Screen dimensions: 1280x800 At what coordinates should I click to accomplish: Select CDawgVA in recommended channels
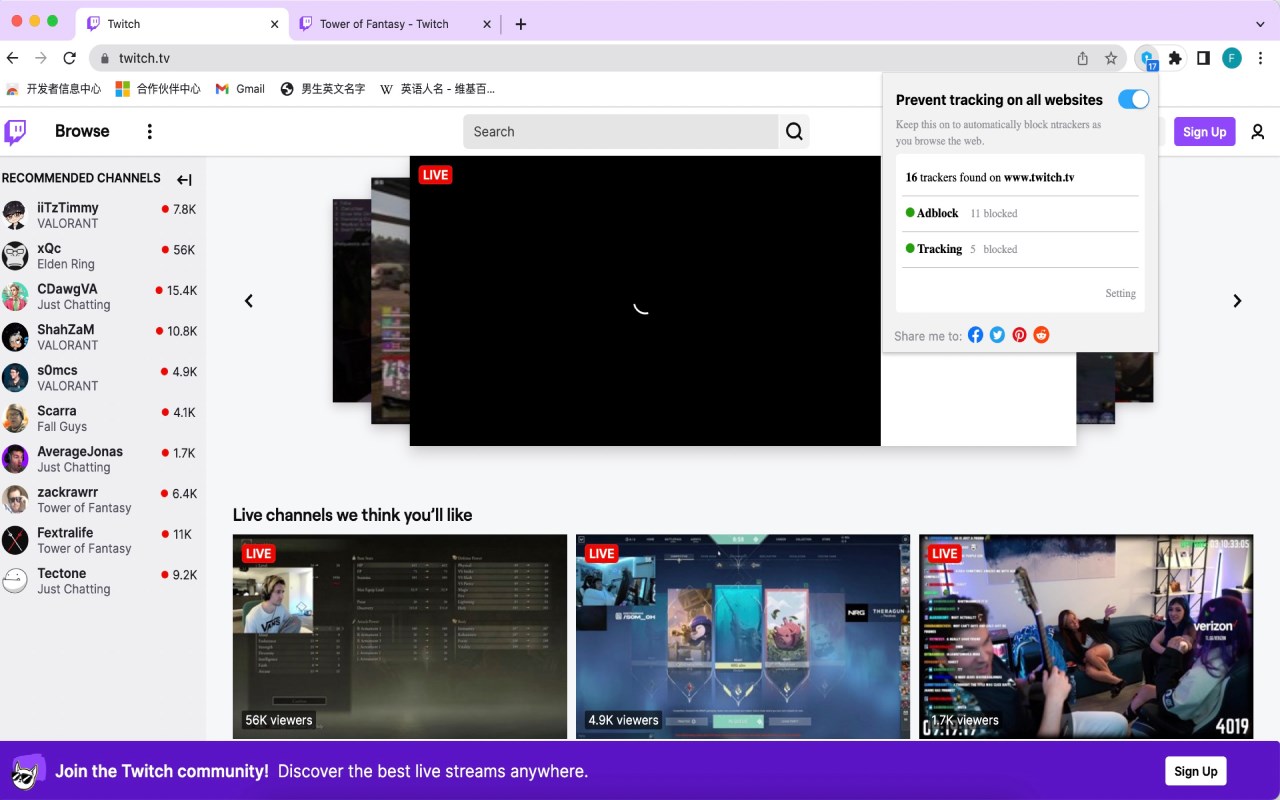(102, 297)
